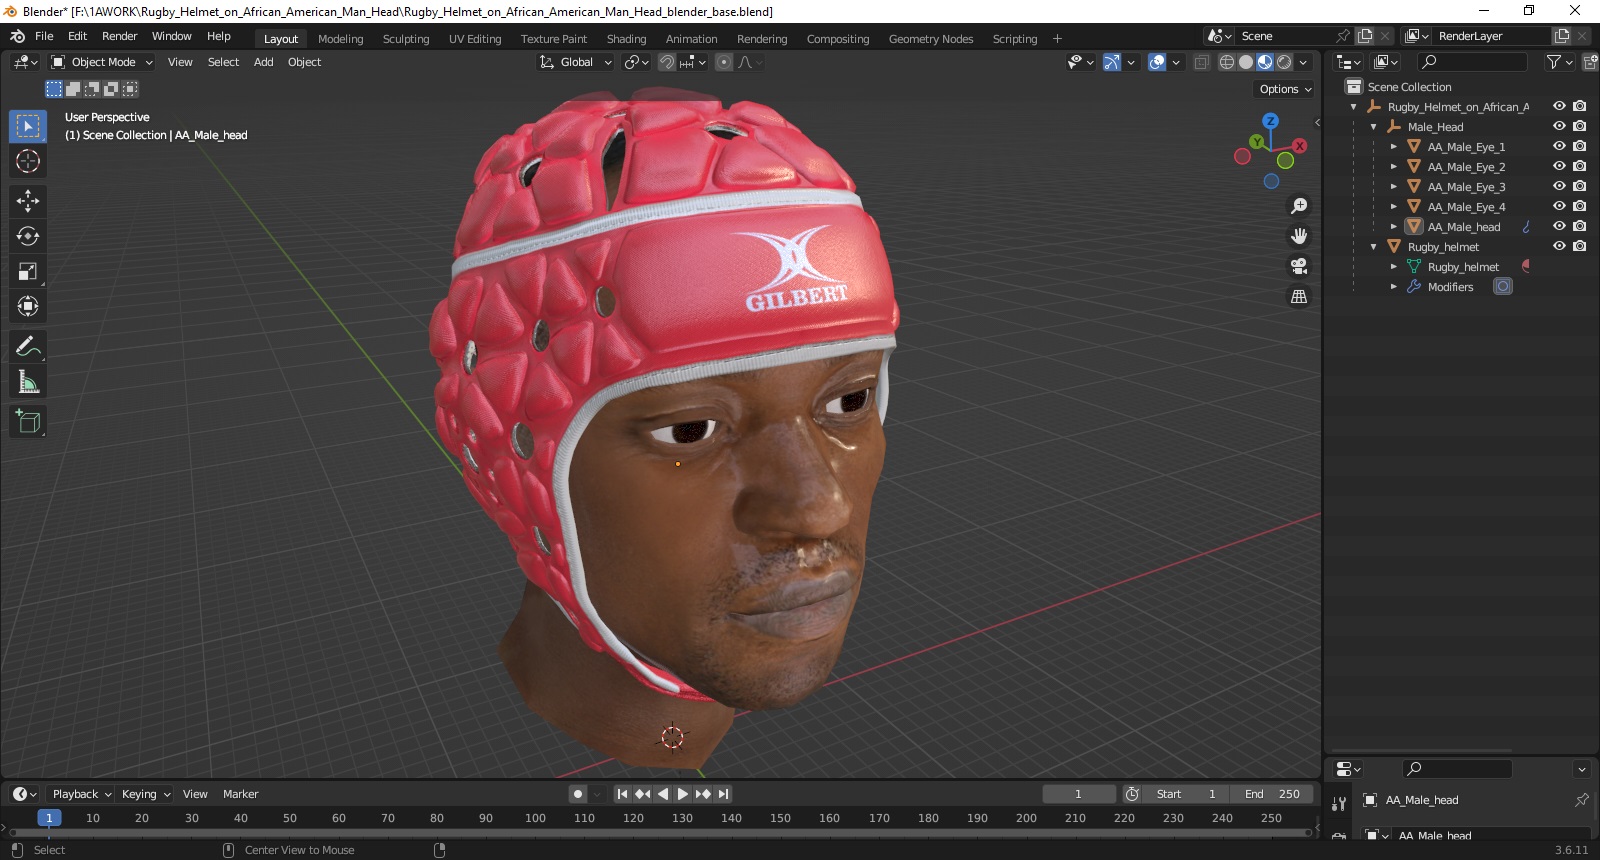The height and width of the screenshot is (860, 1600).
Task: Select the Transform tool
Action: (x=28, y=306)
